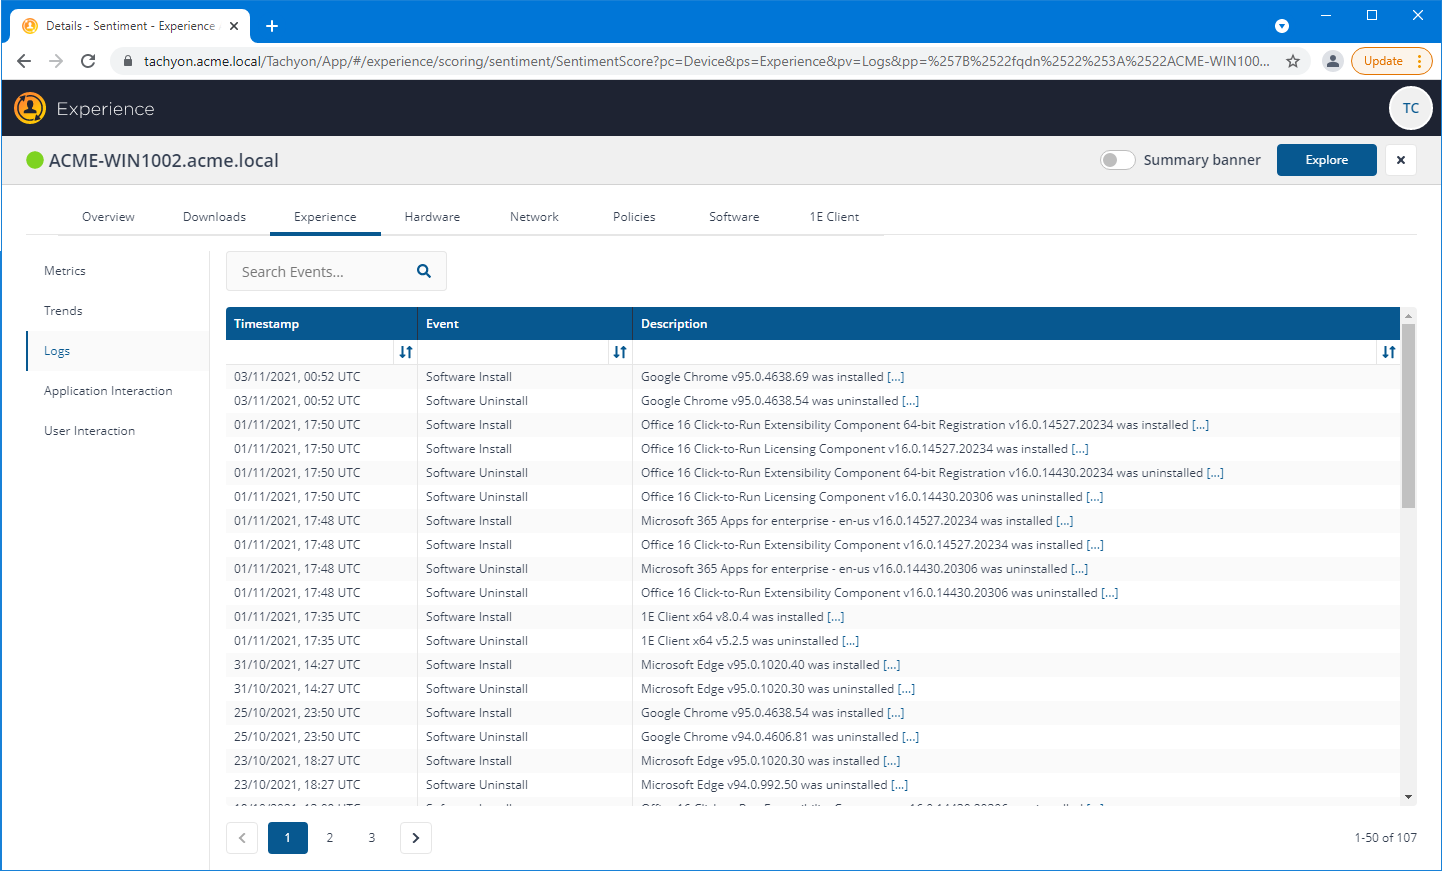1442x871 pixels.
Task: Click the Event column header
Action: coord(525,324)
